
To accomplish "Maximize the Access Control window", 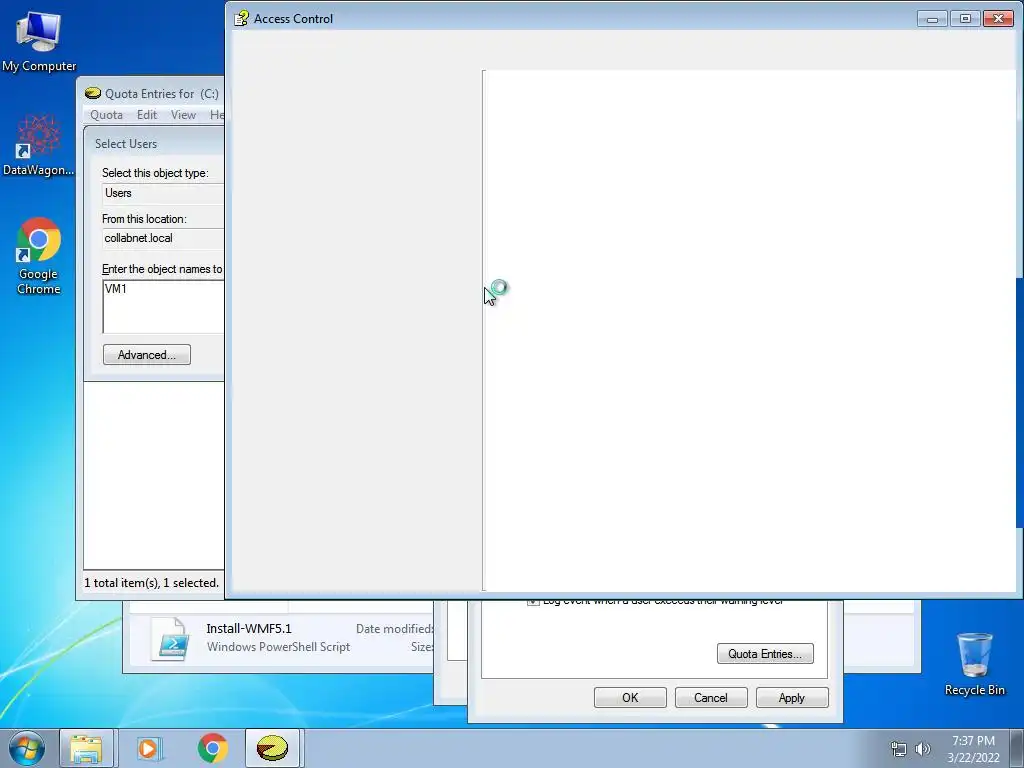I will pos(965,18).
